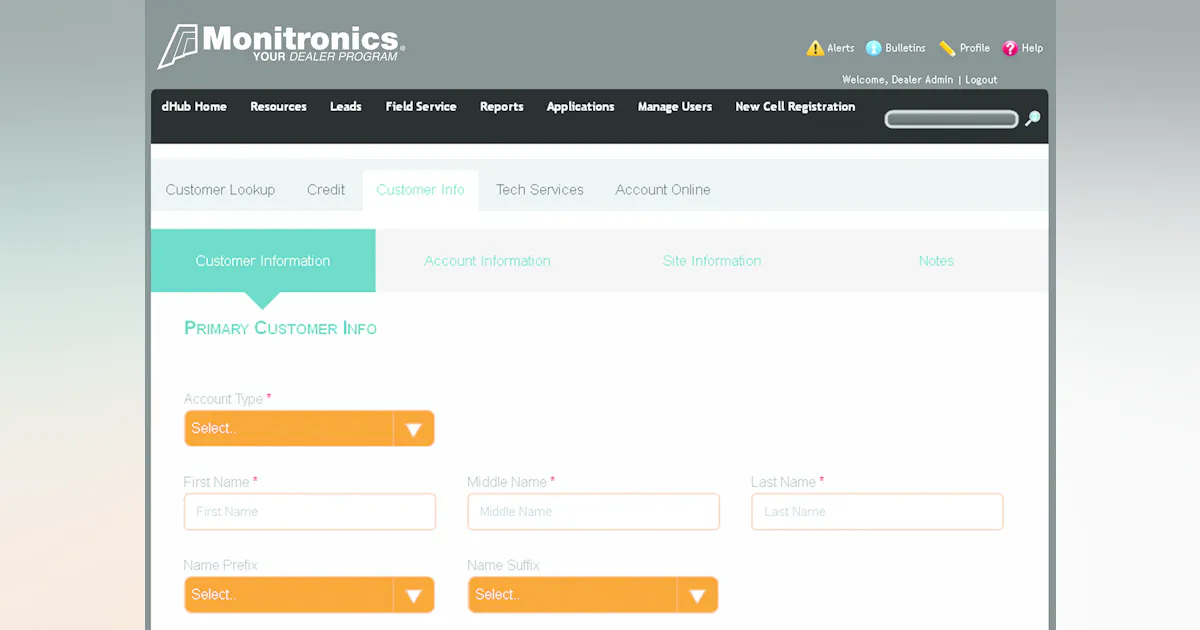The image size is (1200, 630).
Task: Select the Customer Info tab
Action: 420,190
